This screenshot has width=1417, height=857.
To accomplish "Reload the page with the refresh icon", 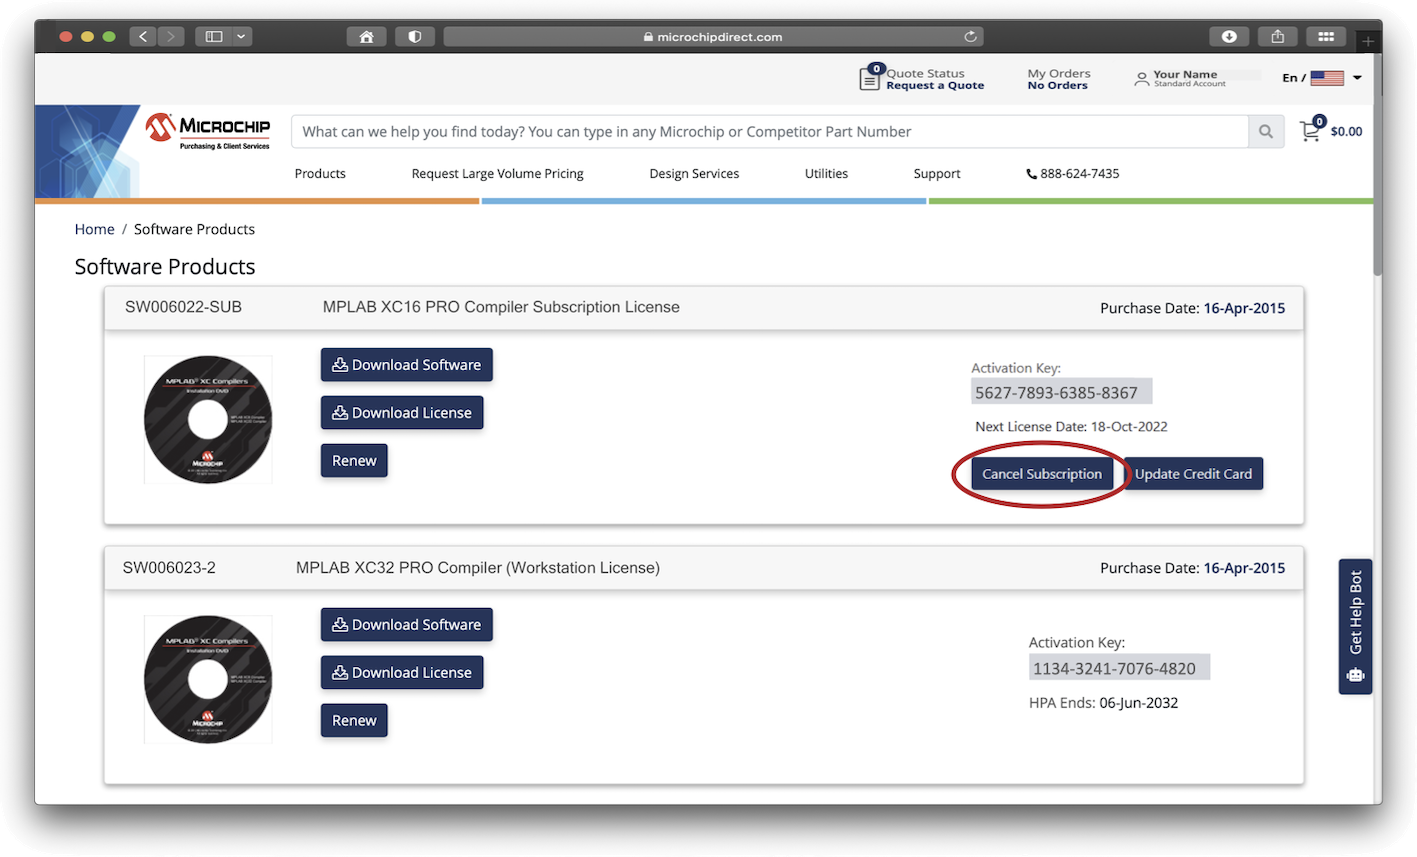I will (x=969, y=37).
